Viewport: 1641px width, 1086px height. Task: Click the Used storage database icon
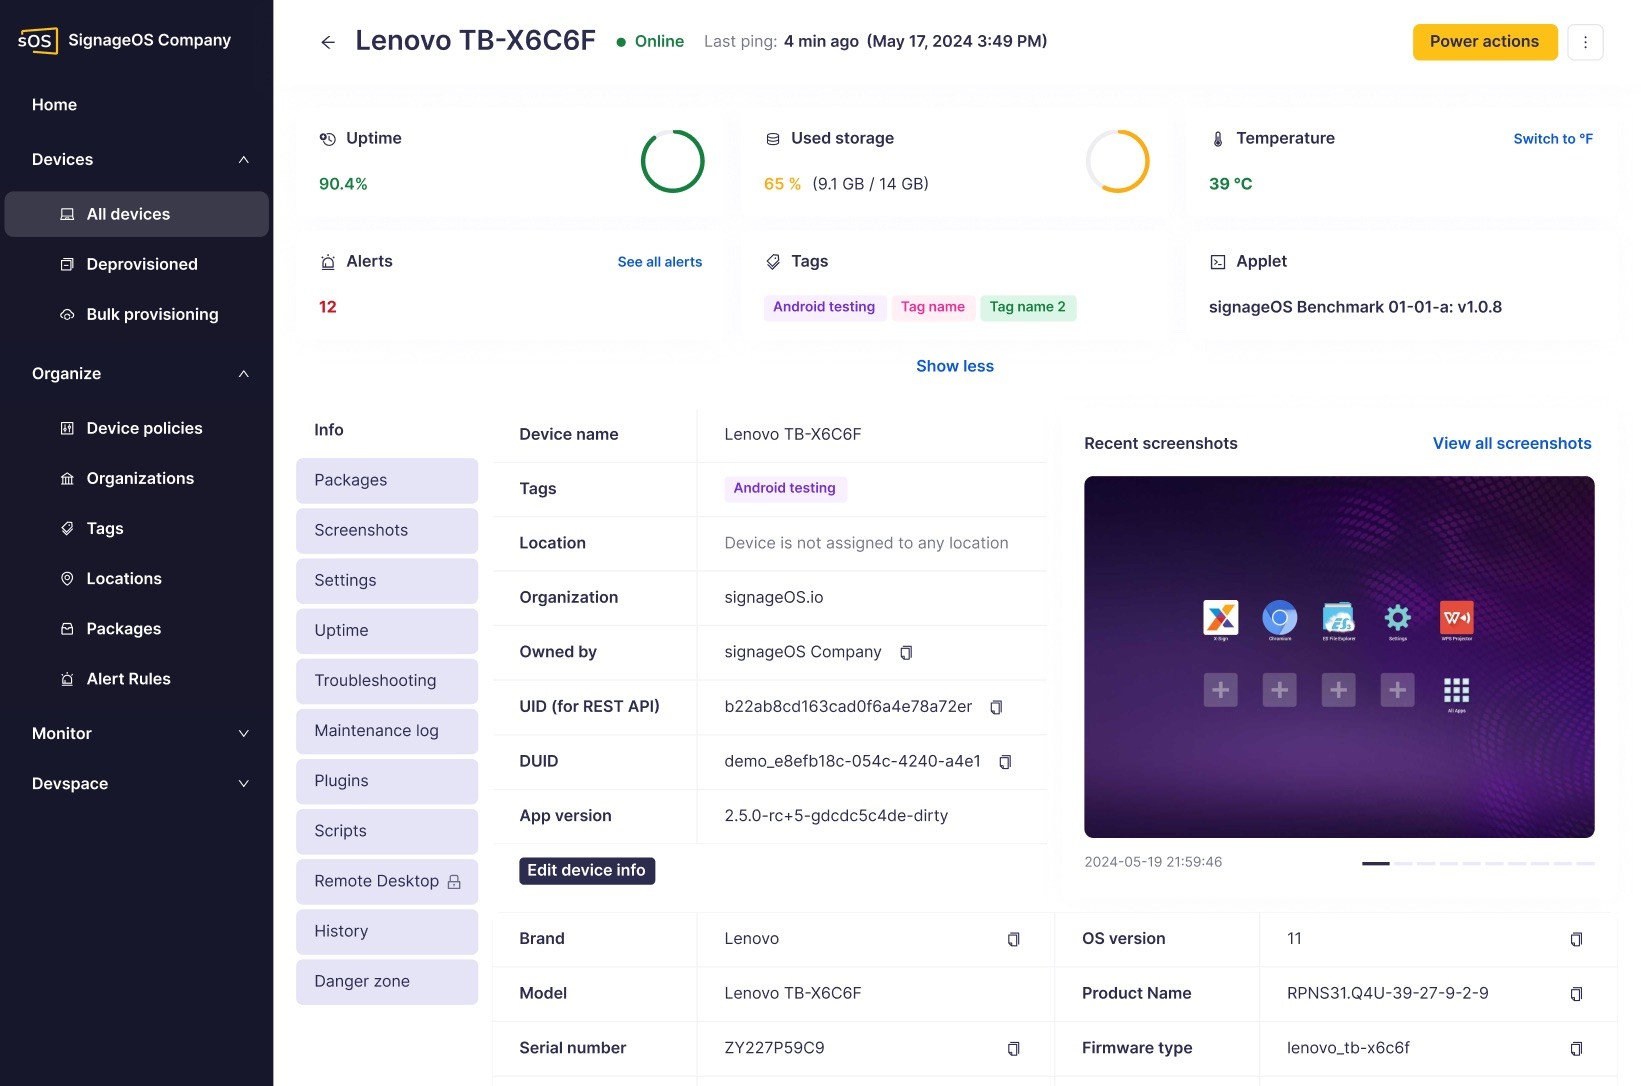coord(773,139)
